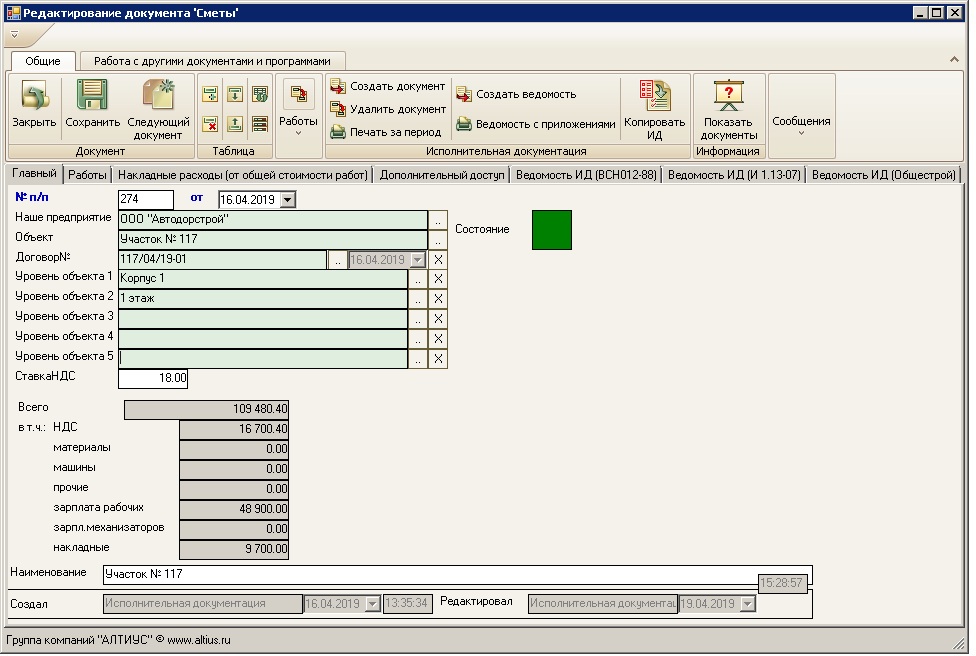Viewport: 976px width, 656px height.
Task: Click the move row down icon
Action: tap(235, 95)
